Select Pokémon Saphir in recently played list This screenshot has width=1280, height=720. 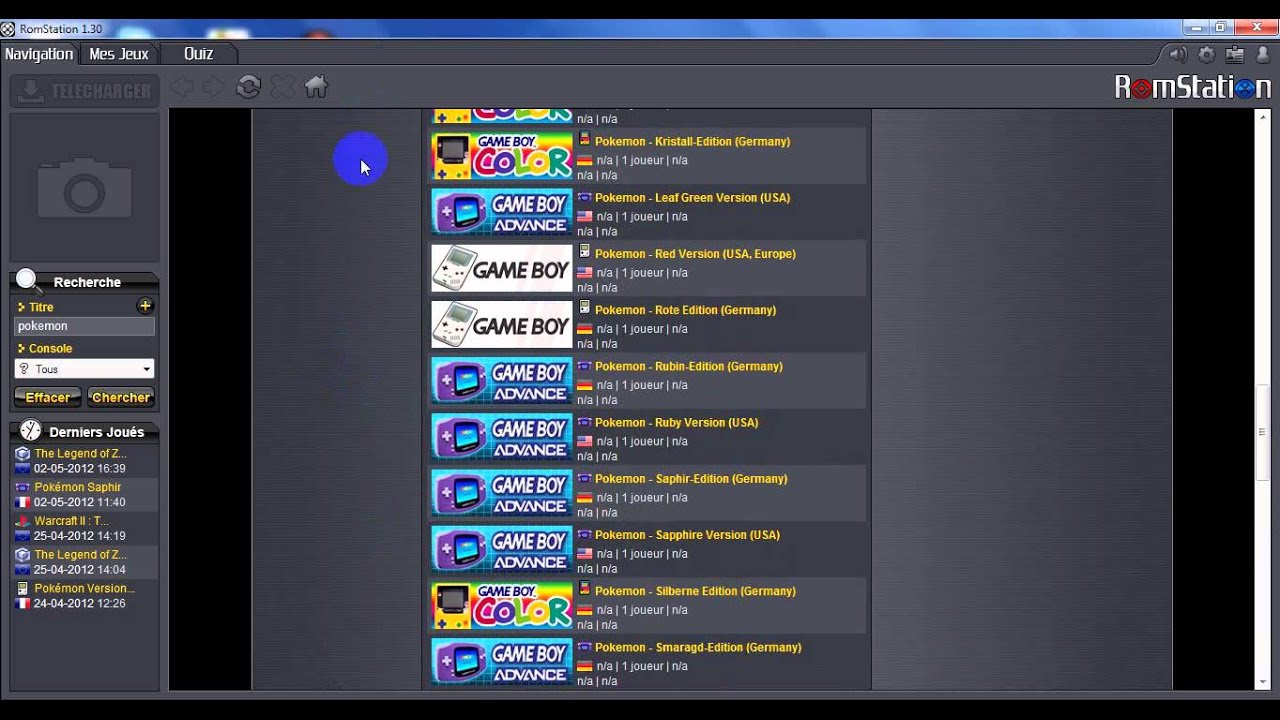click(85, 495)
